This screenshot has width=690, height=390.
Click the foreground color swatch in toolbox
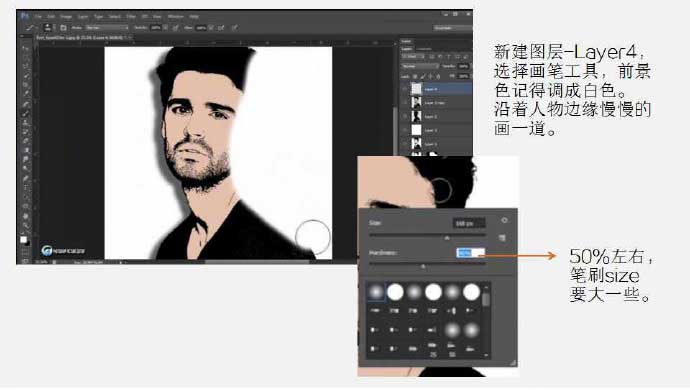[x=23, y=239]
